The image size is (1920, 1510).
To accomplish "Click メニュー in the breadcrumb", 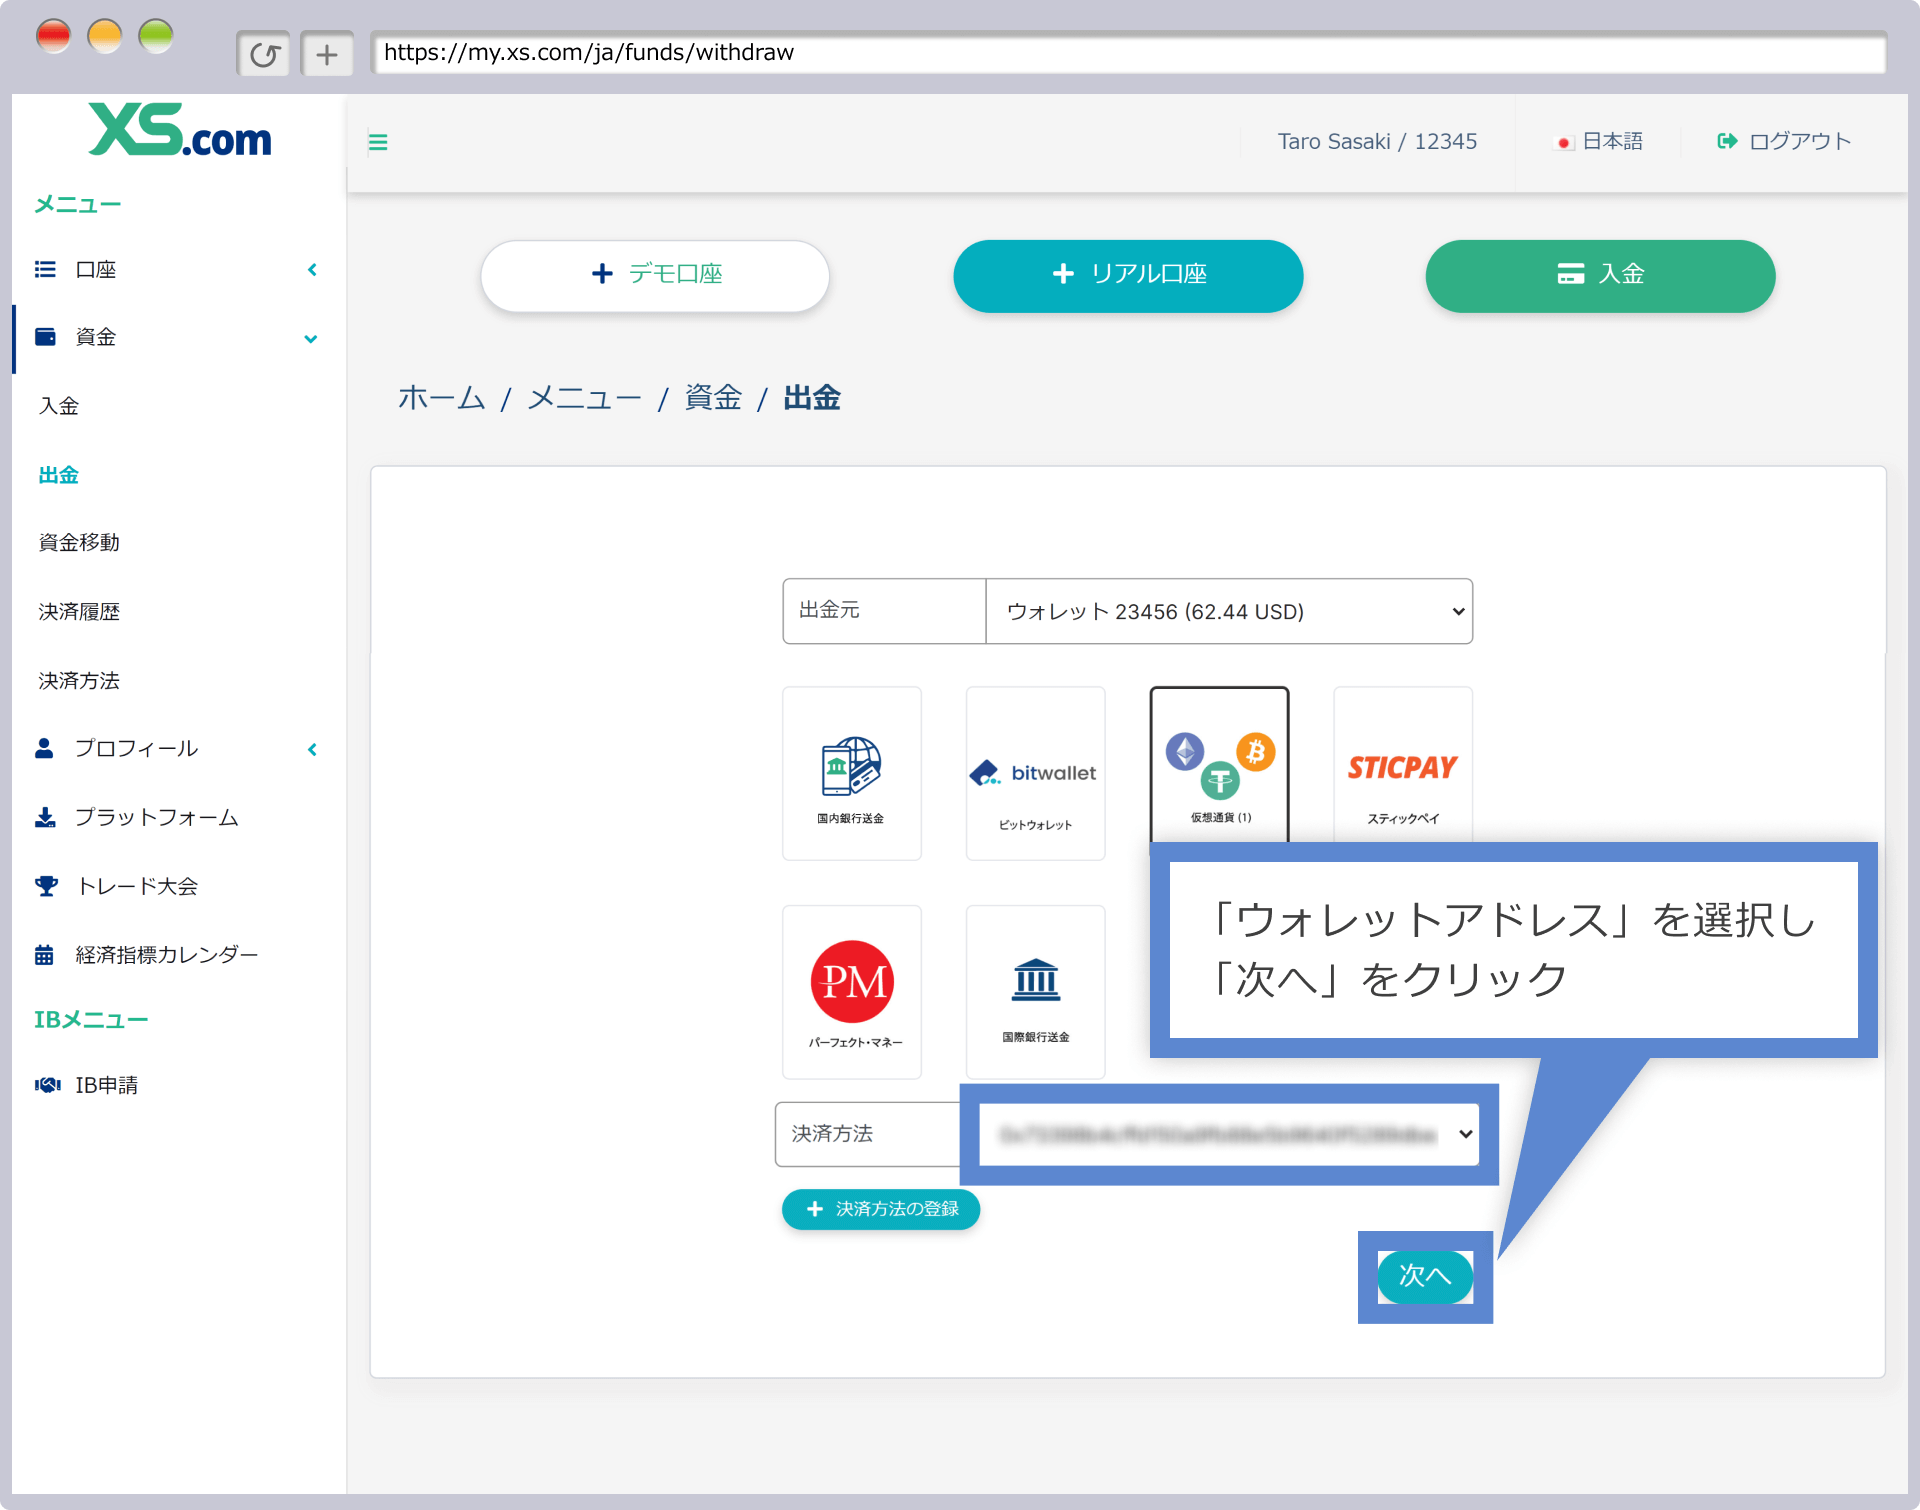I will [584, 398].
